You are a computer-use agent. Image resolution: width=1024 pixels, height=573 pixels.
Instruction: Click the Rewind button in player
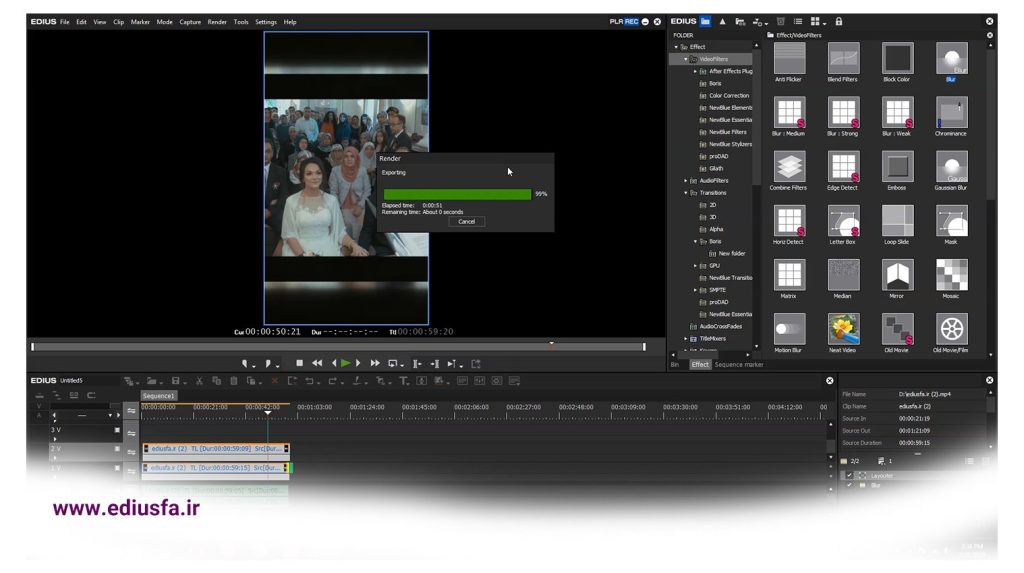point(317,363)
